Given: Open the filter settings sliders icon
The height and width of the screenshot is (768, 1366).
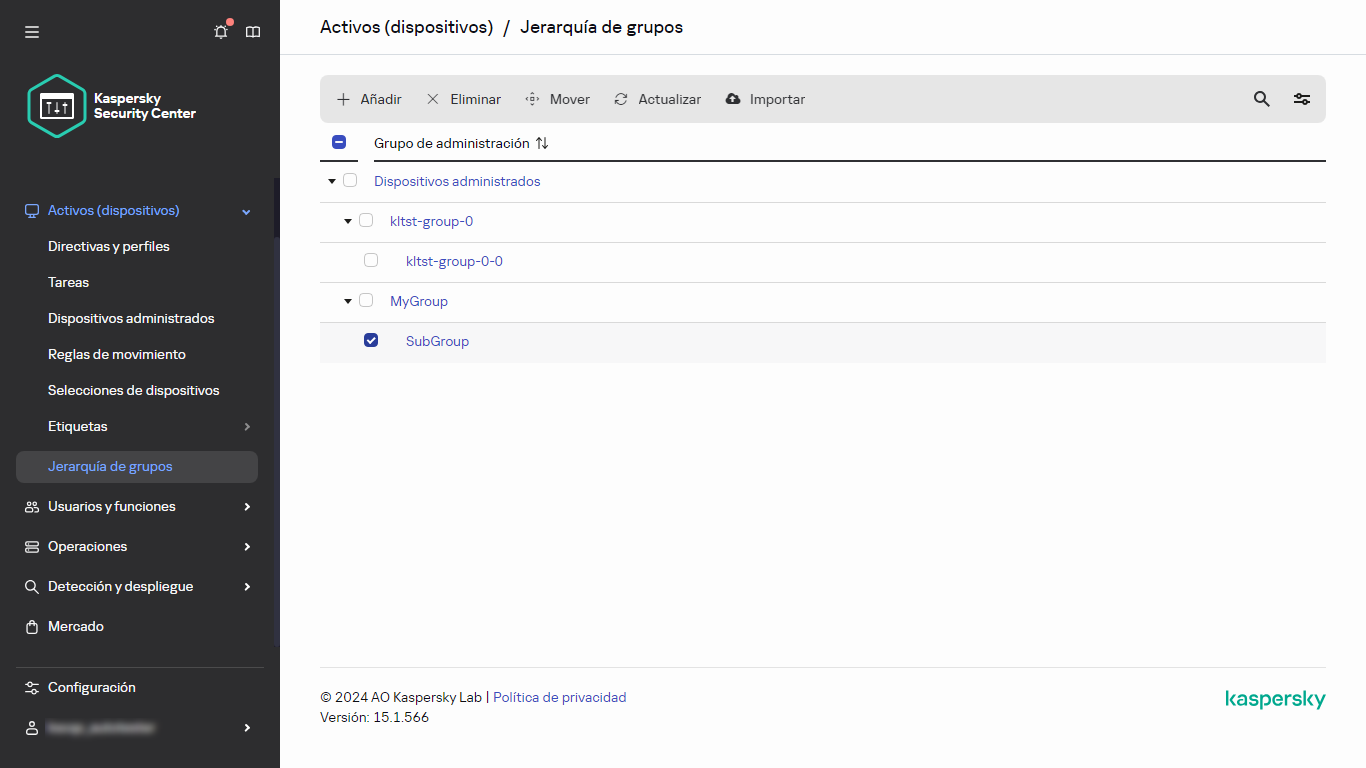Looking at the screenshot, I should (x=1301, y=99).
